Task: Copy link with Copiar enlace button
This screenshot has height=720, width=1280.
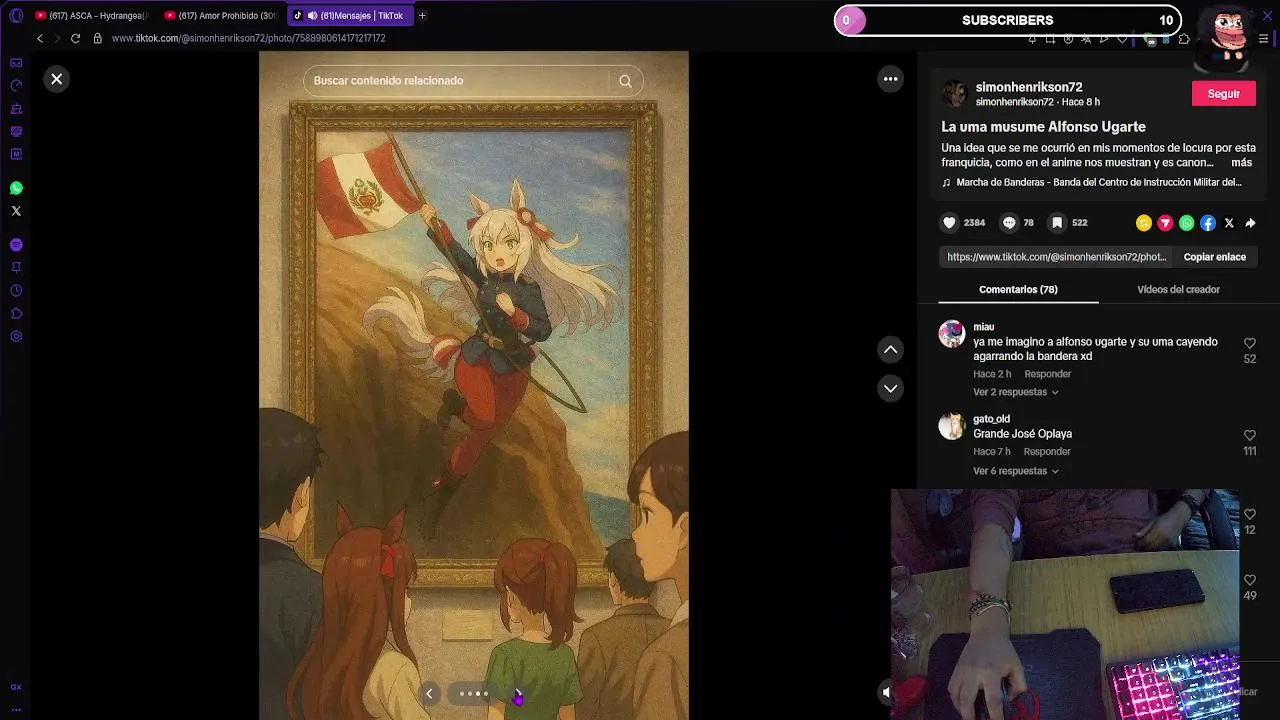Action: pos(1215,257)
